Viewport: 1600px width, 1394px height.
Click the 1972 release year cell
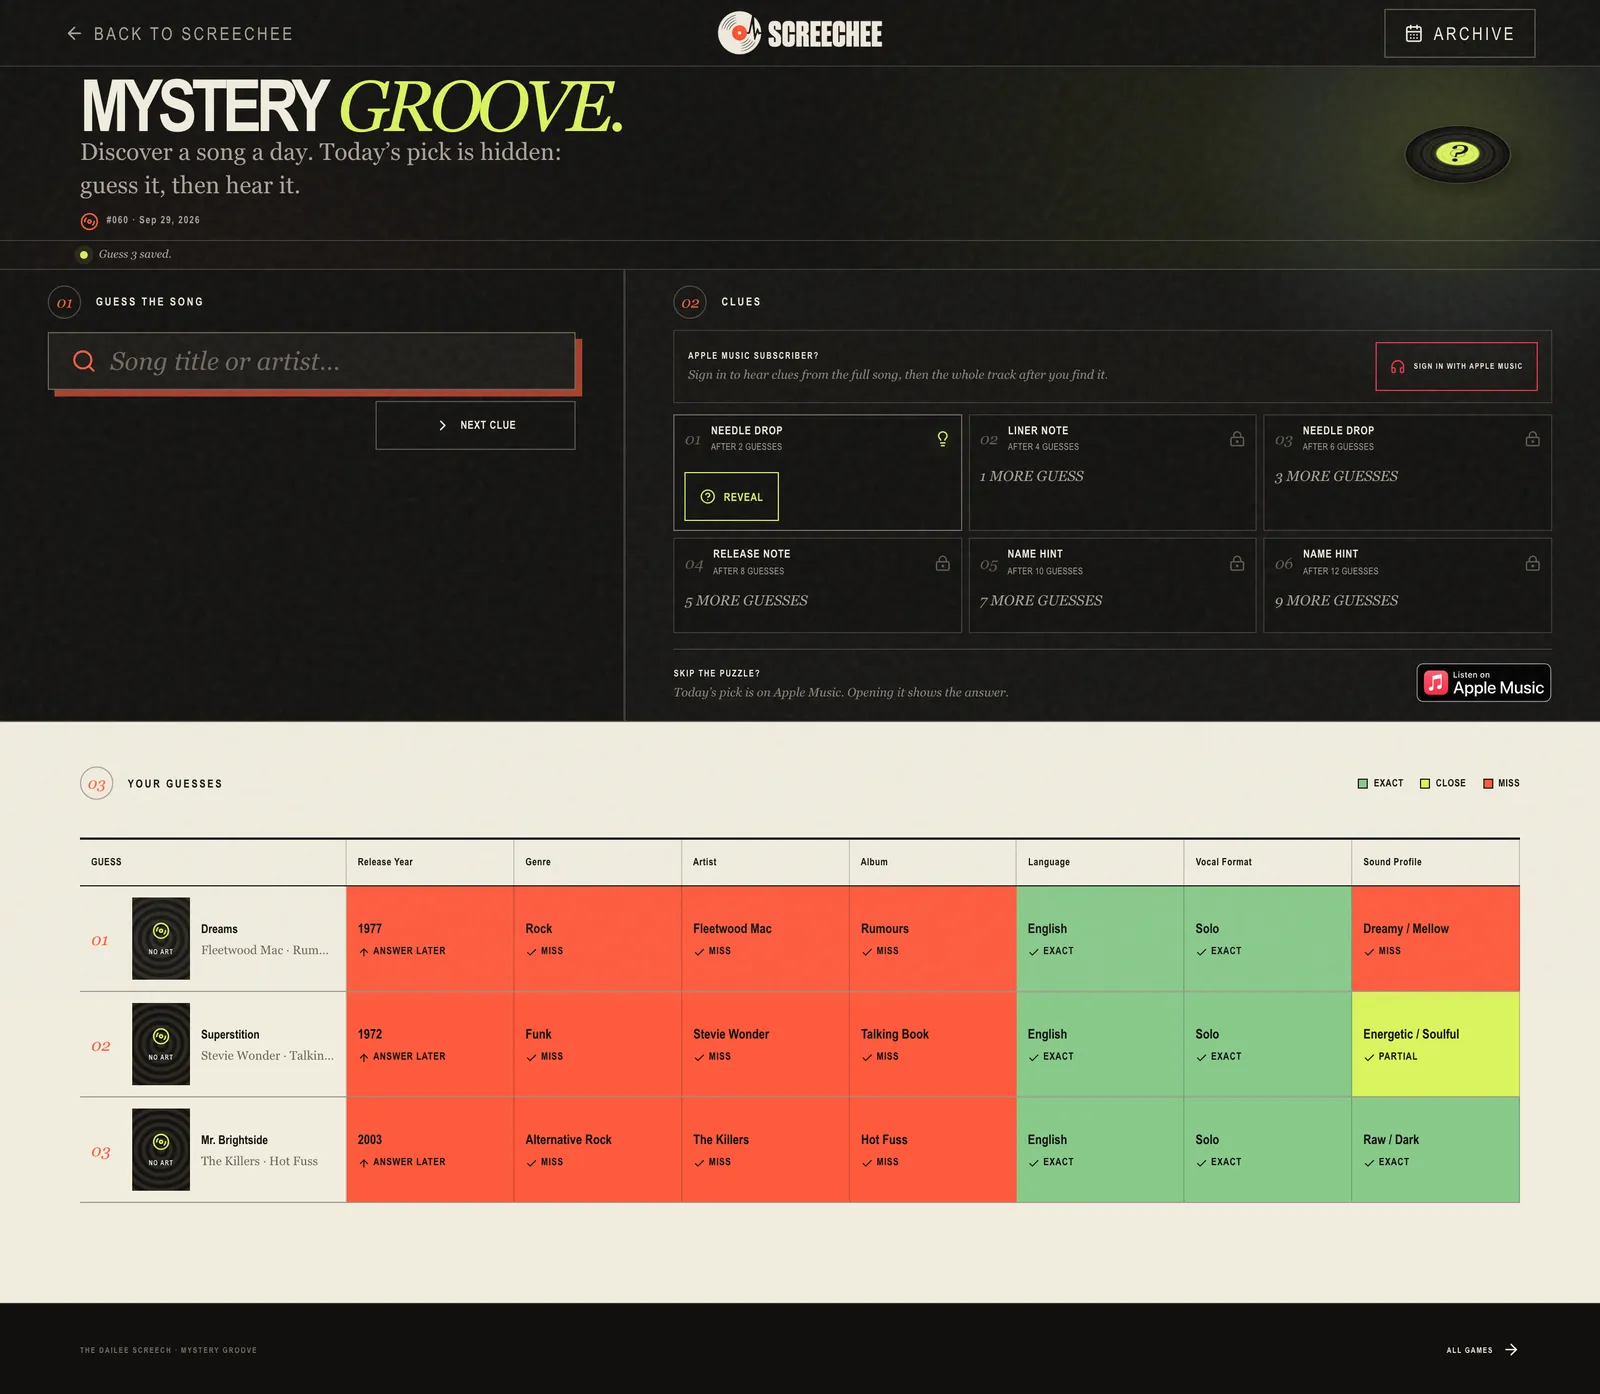[430, 1044]
